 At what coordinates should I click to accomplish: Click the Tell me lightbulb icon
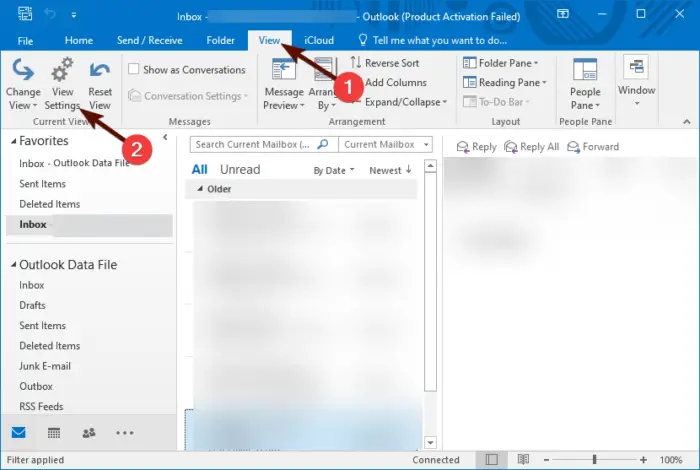(363, 40)
